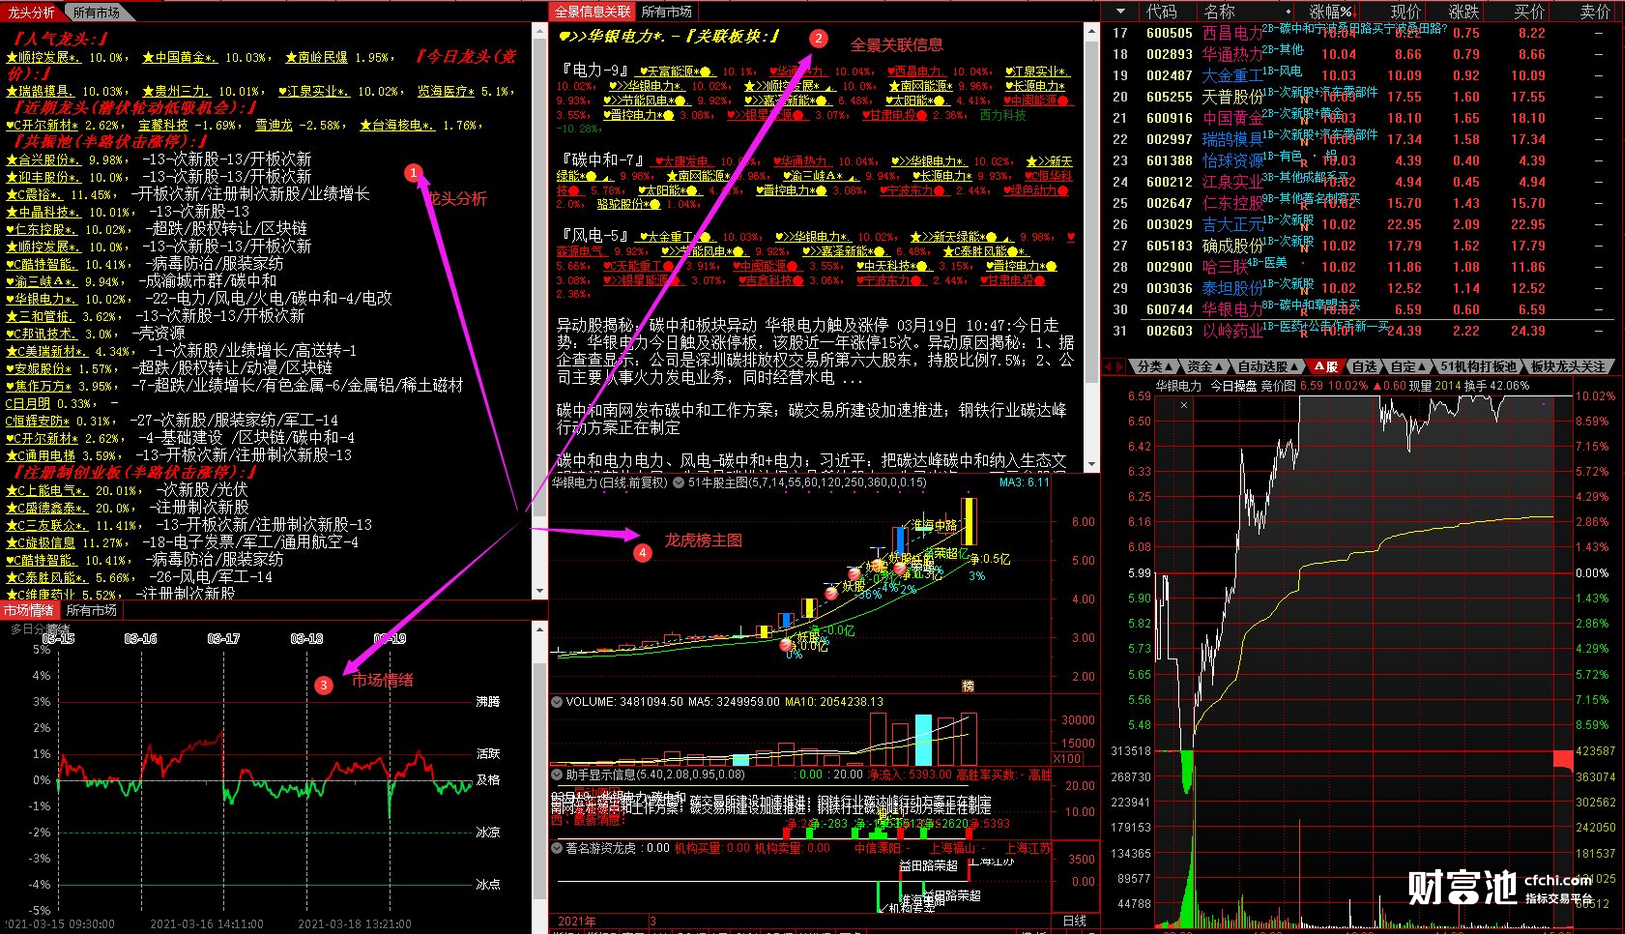Screen dimensions: 1625x934
Task: Open the 板块龙头关注 tab
Action: click(1568, 367)
